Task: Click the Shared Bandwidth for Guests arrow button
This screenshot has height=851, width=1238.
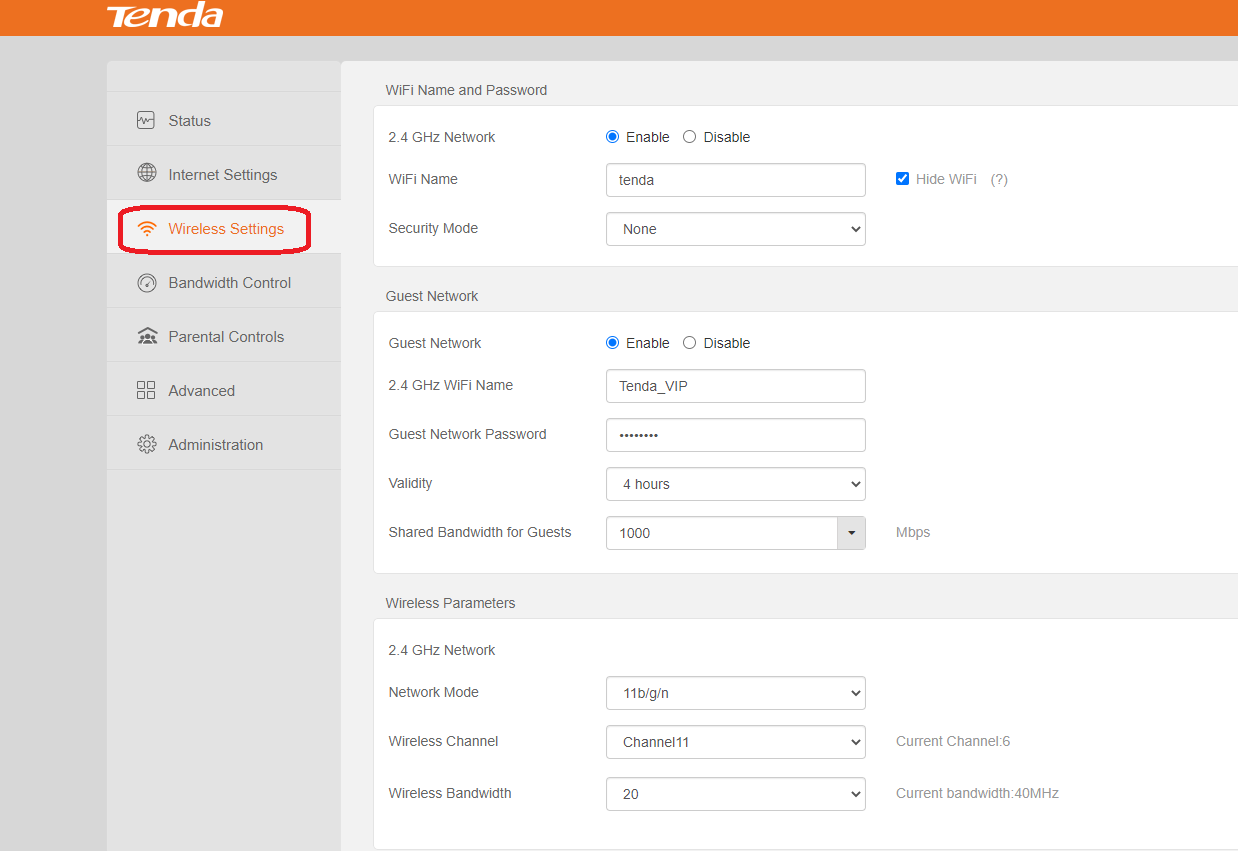Action: point(851,533)
